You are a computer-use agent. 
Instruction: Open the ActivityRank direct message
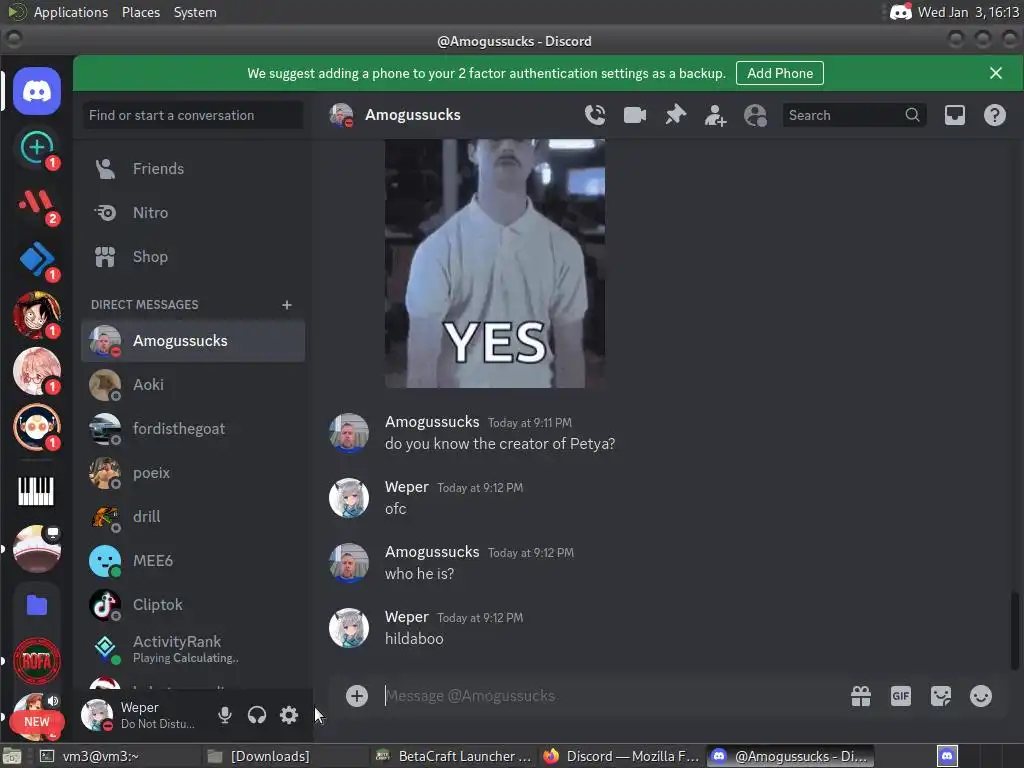(x=193, y=648)
